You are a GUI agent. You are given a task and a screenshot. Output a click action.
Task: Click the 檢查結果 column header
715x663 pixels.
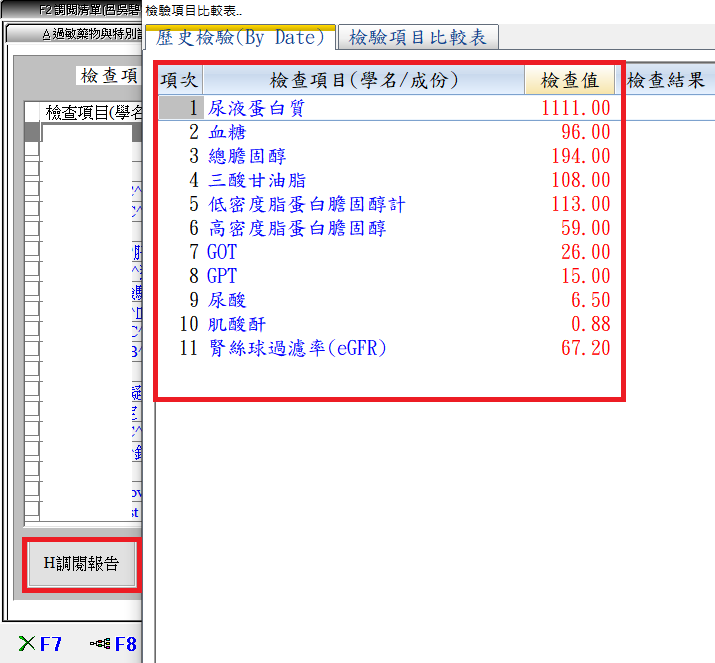(667, 81)
